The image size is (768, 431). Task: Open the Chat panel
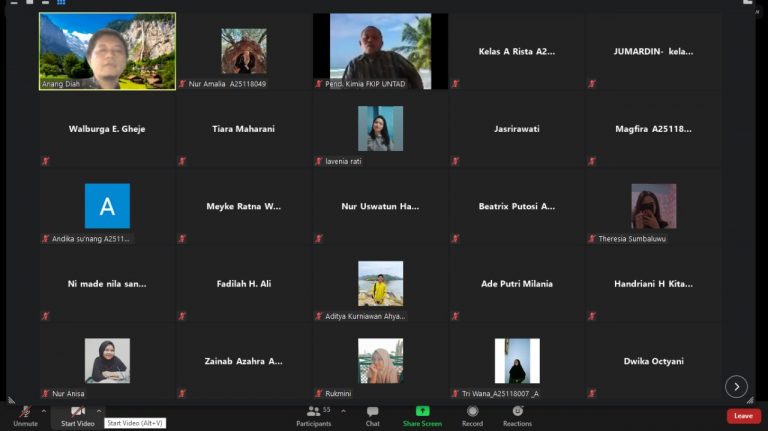[x=372, y=415]
